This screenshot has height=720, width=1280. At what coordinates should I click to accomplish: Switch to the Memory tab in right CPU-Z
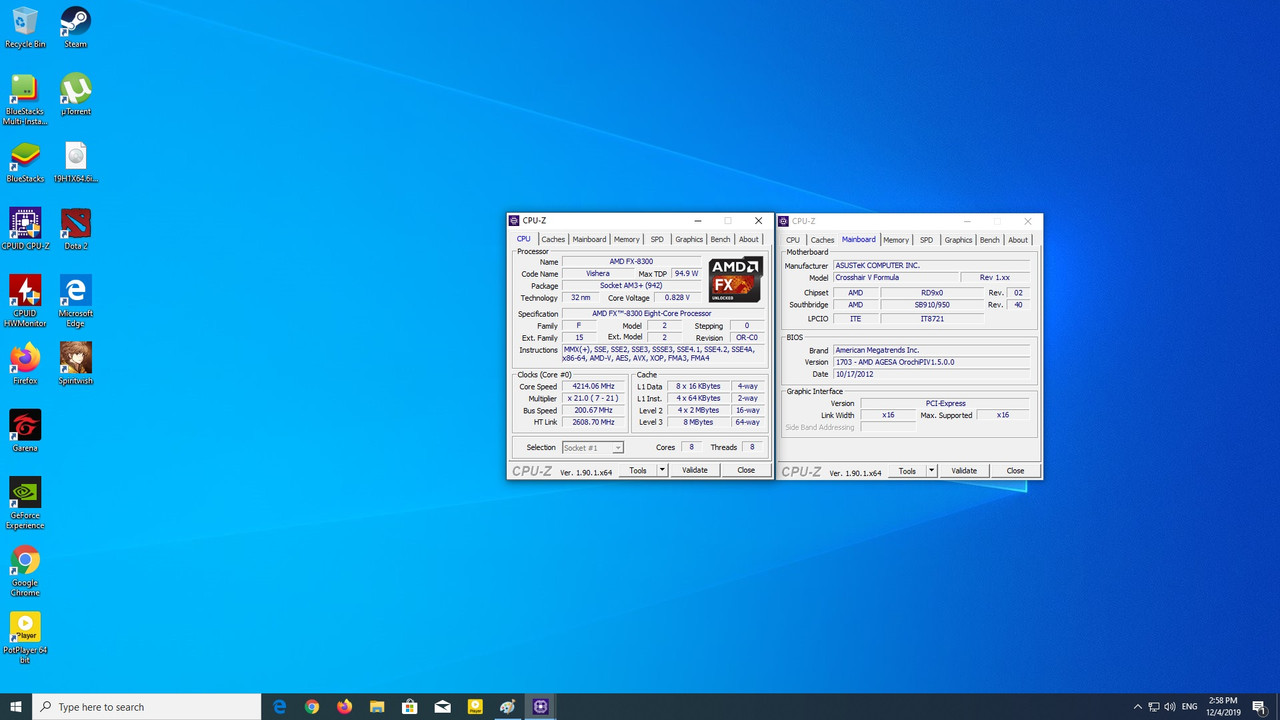point(895,239)
